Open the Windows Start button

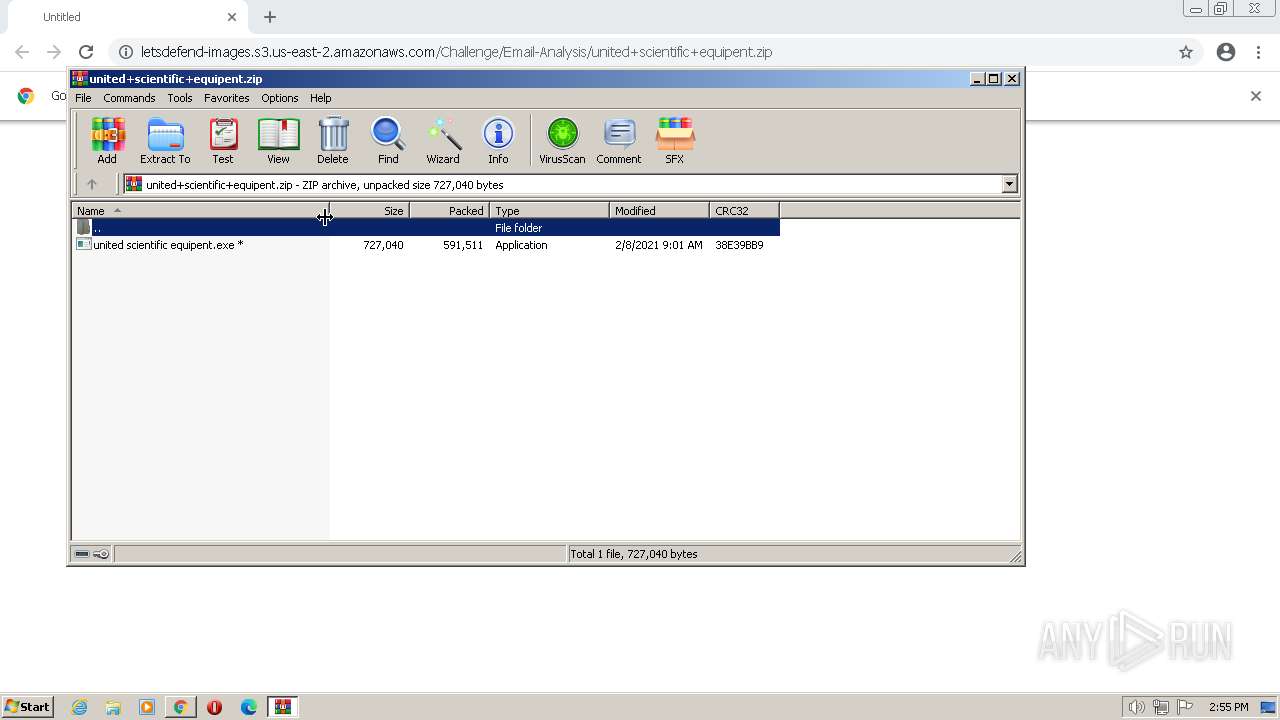(27, 707)
